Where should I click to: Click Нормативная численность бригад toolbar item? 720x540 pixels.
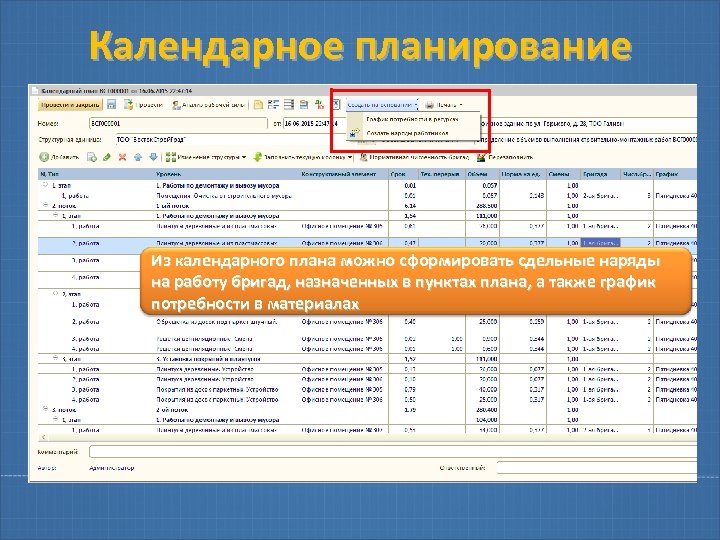click(x=414, y=157)
